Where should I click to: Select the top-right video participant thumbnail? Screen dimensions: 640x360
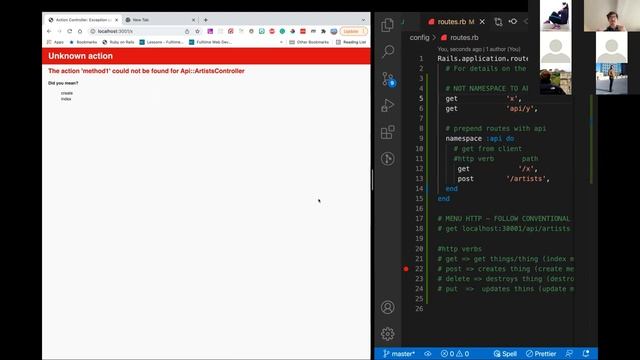pos(612,16)
